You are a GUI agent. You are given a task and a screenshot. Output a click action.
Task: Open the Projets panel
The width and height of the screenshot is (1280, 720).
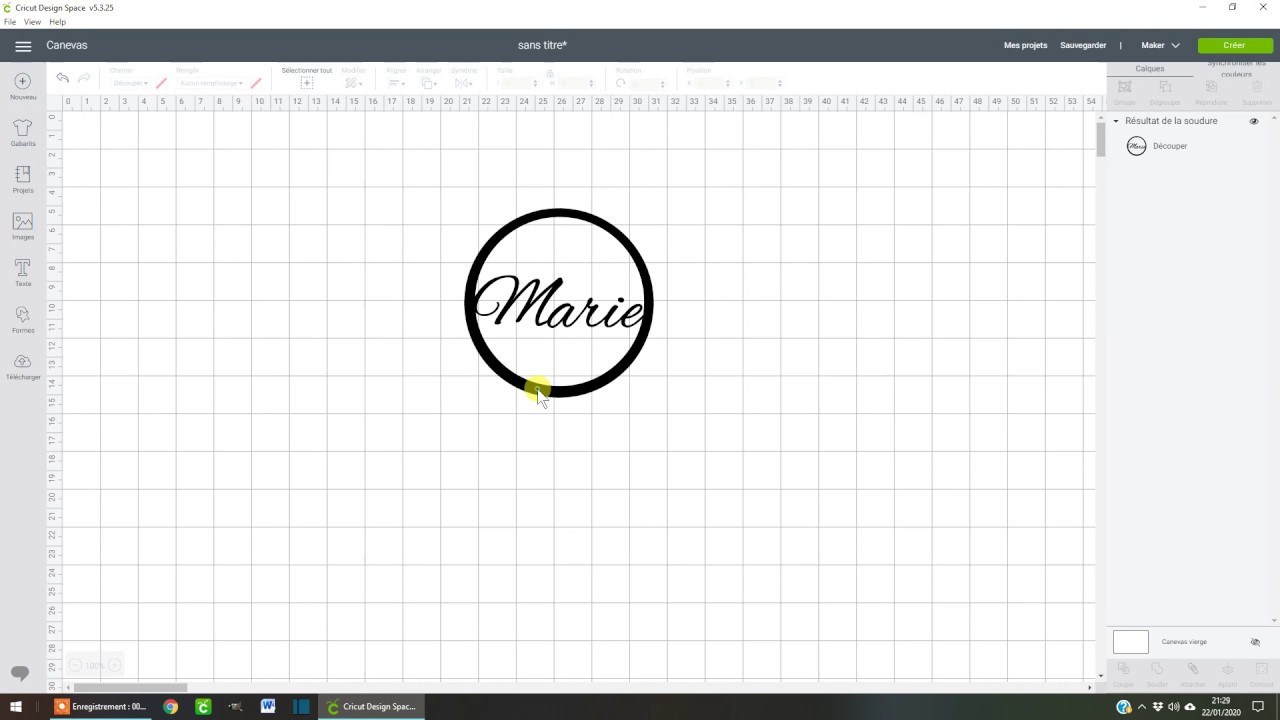(x=23, y=174)
